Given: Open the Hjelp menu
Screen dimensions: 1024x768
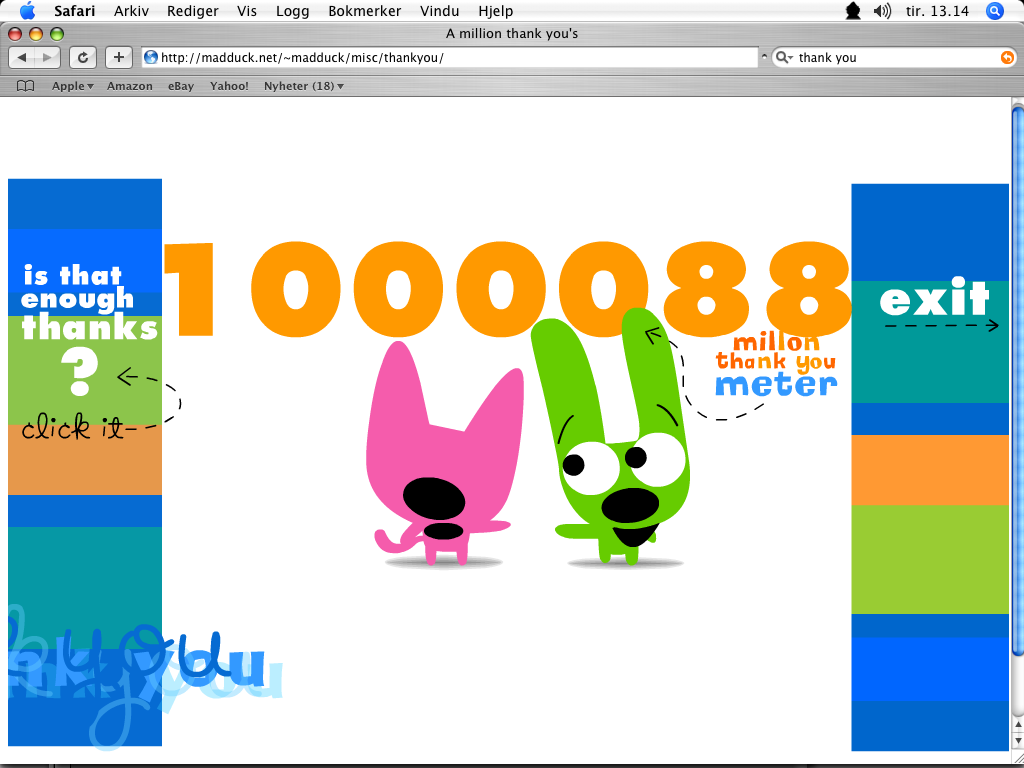Looking at the screenshot, I should (x=496, y=11).
